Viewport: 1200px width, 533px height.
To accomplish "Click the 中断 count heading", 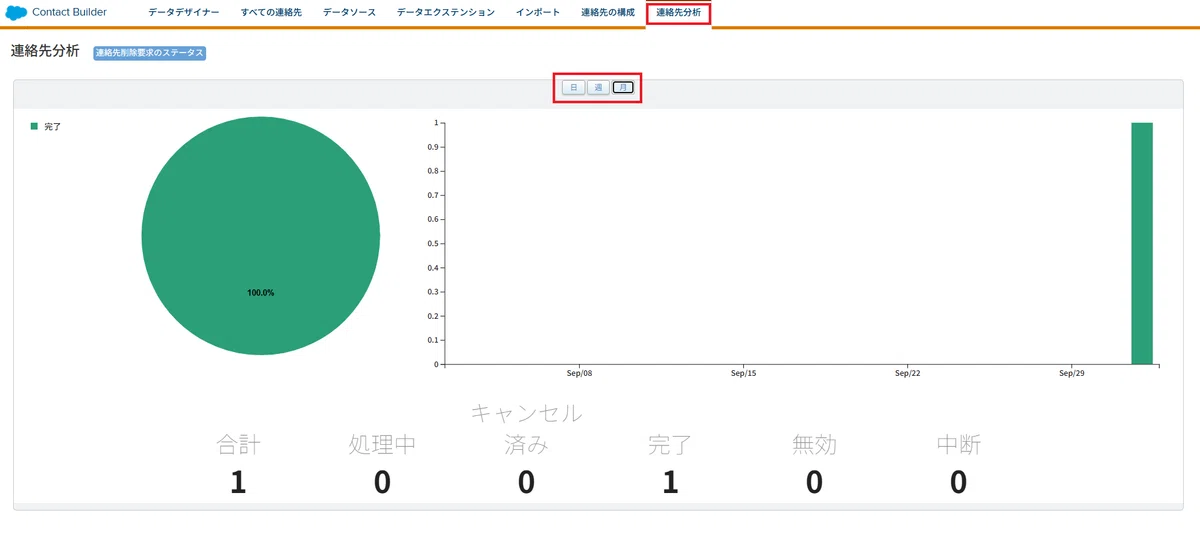I will click(x=958, y=445).
